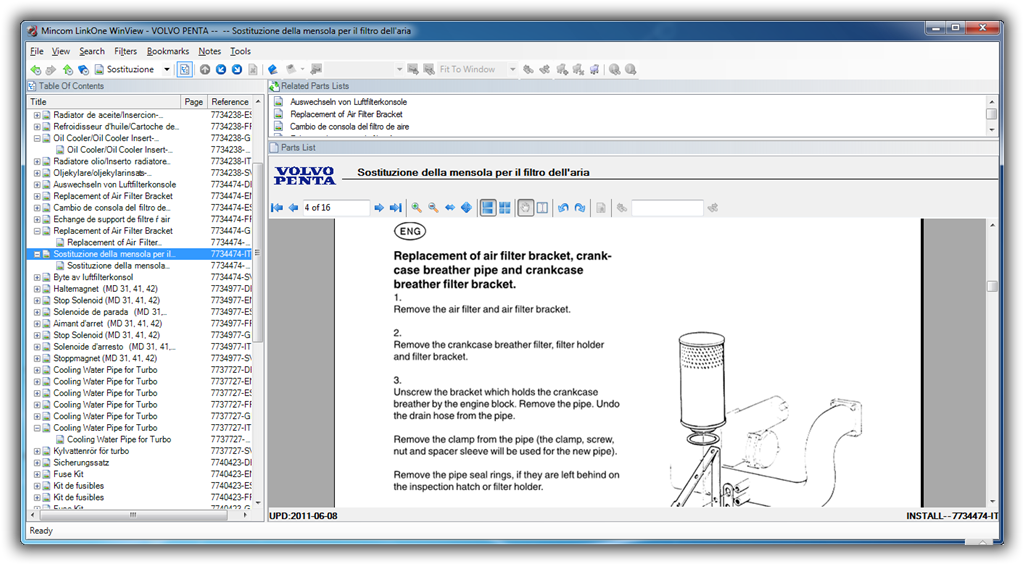
Task: Click the search text field in viewer toolbar
Action: (667, 208)
